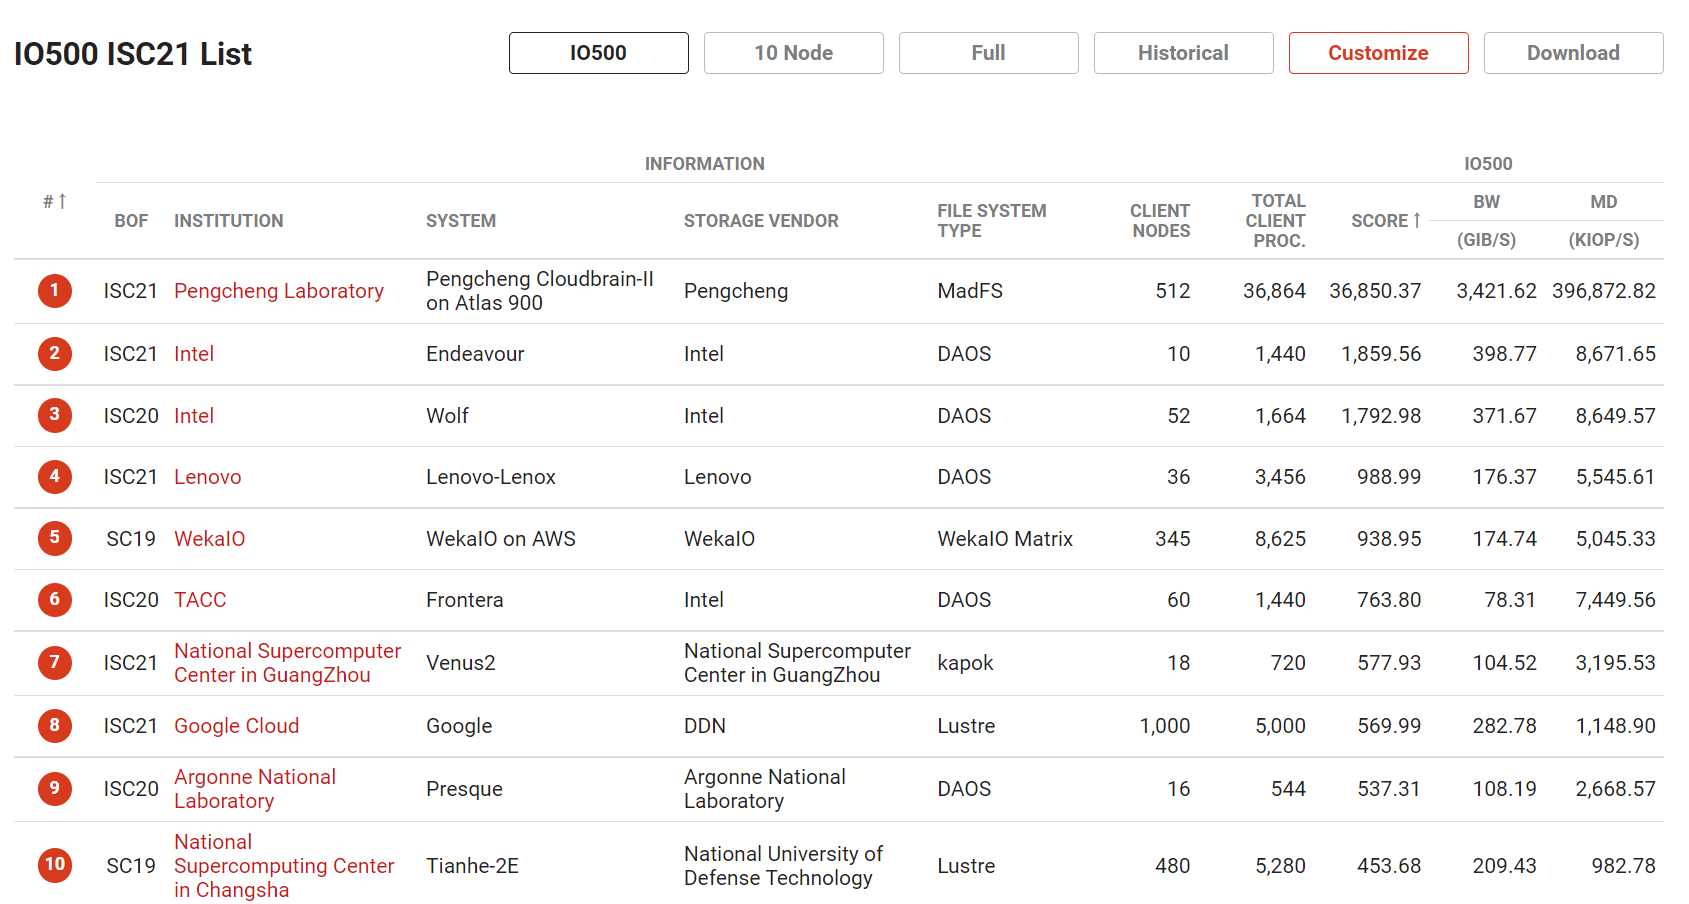This screenshot has width=1689, height=904.
Task: Open the Intel link for Wolf system
Action: pos(194,416)
